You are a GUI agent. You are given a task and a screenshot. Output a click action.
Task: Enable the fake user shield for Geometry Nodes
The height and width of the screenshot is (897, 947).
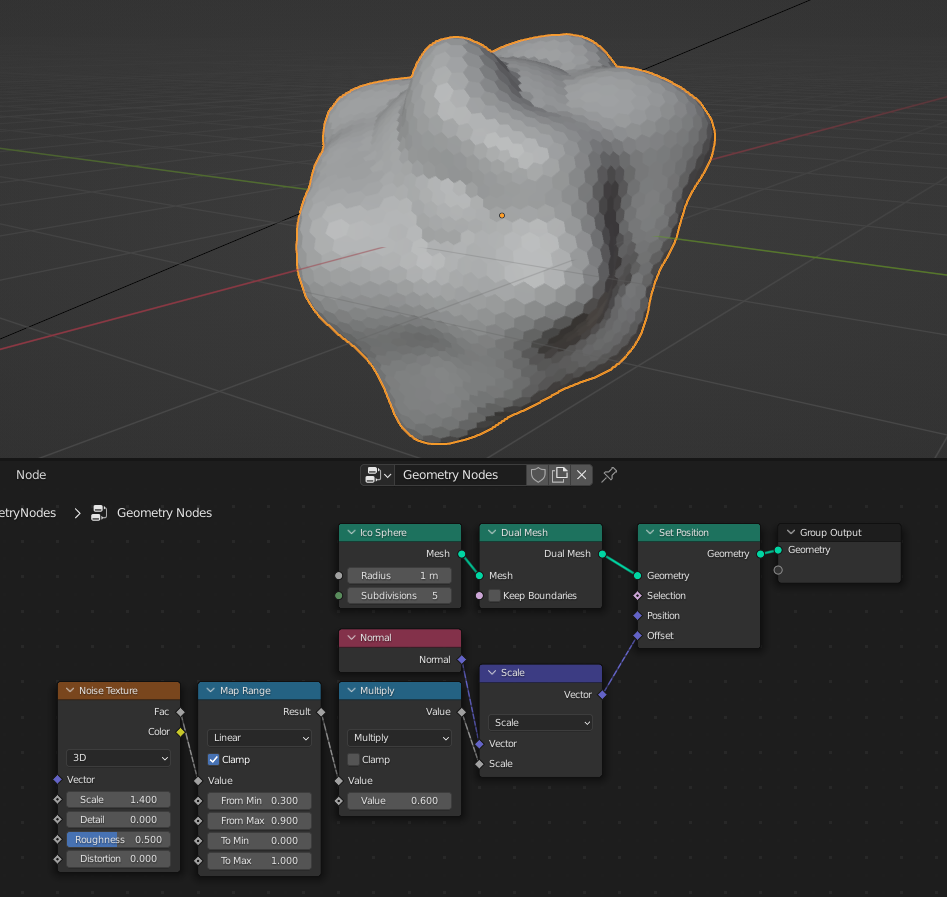pyautogui.click(x=538, y=475)
